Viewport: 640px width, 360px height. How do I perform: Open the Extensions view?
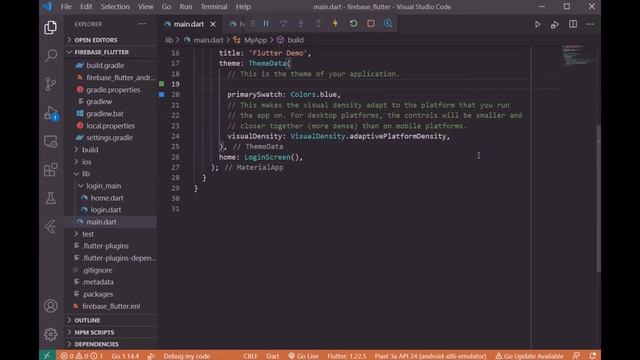(51, 170)
